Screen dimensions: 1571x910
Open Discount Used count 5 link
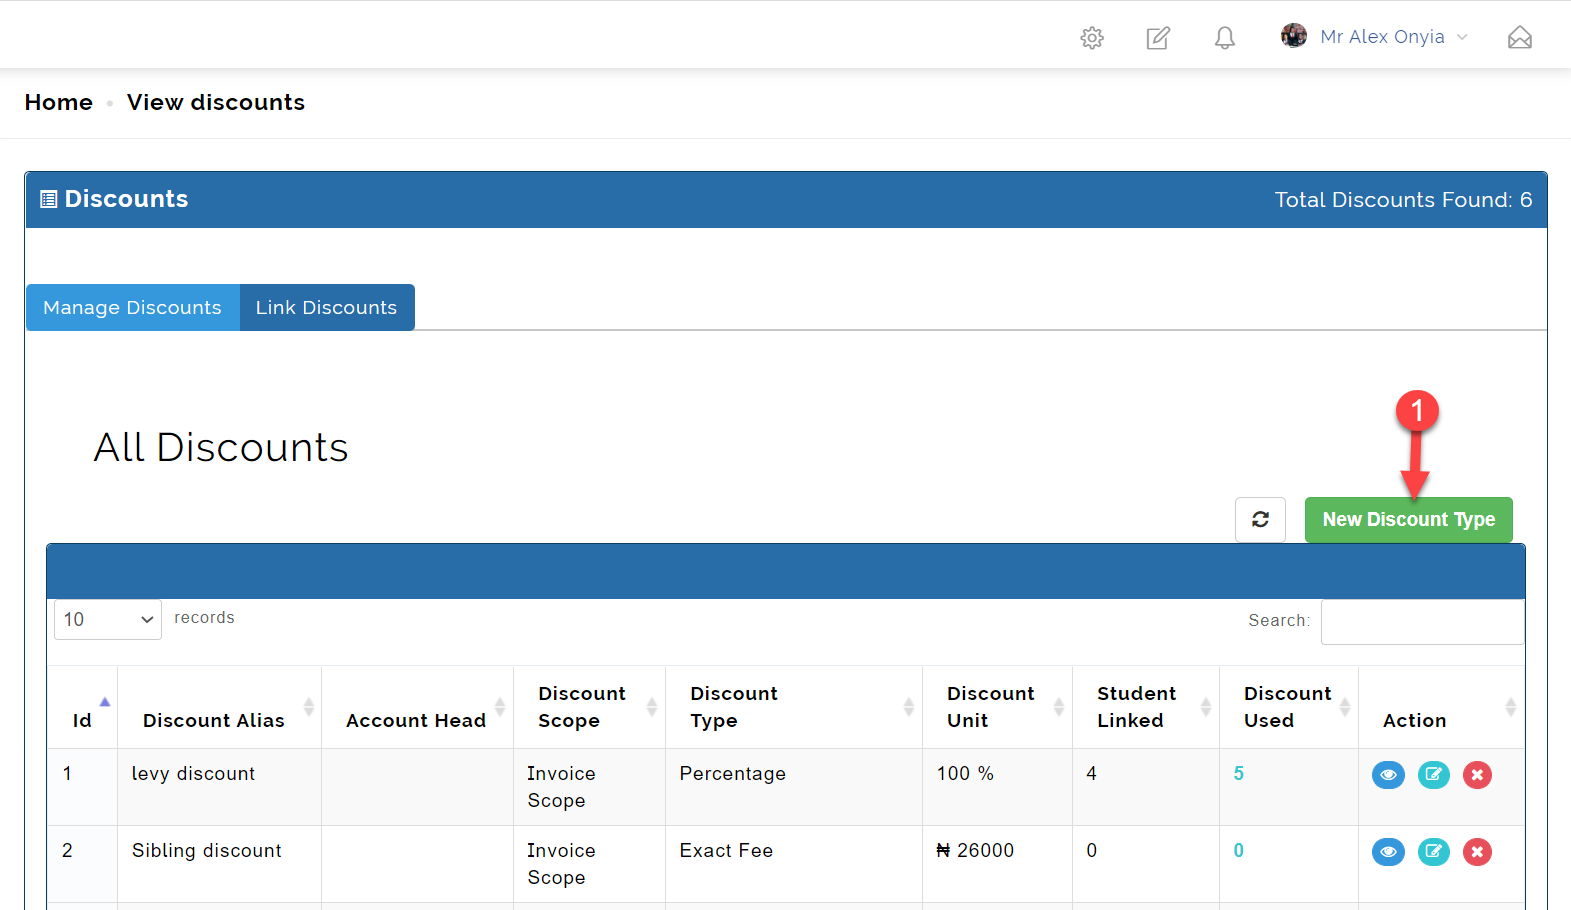(1239, 773)
